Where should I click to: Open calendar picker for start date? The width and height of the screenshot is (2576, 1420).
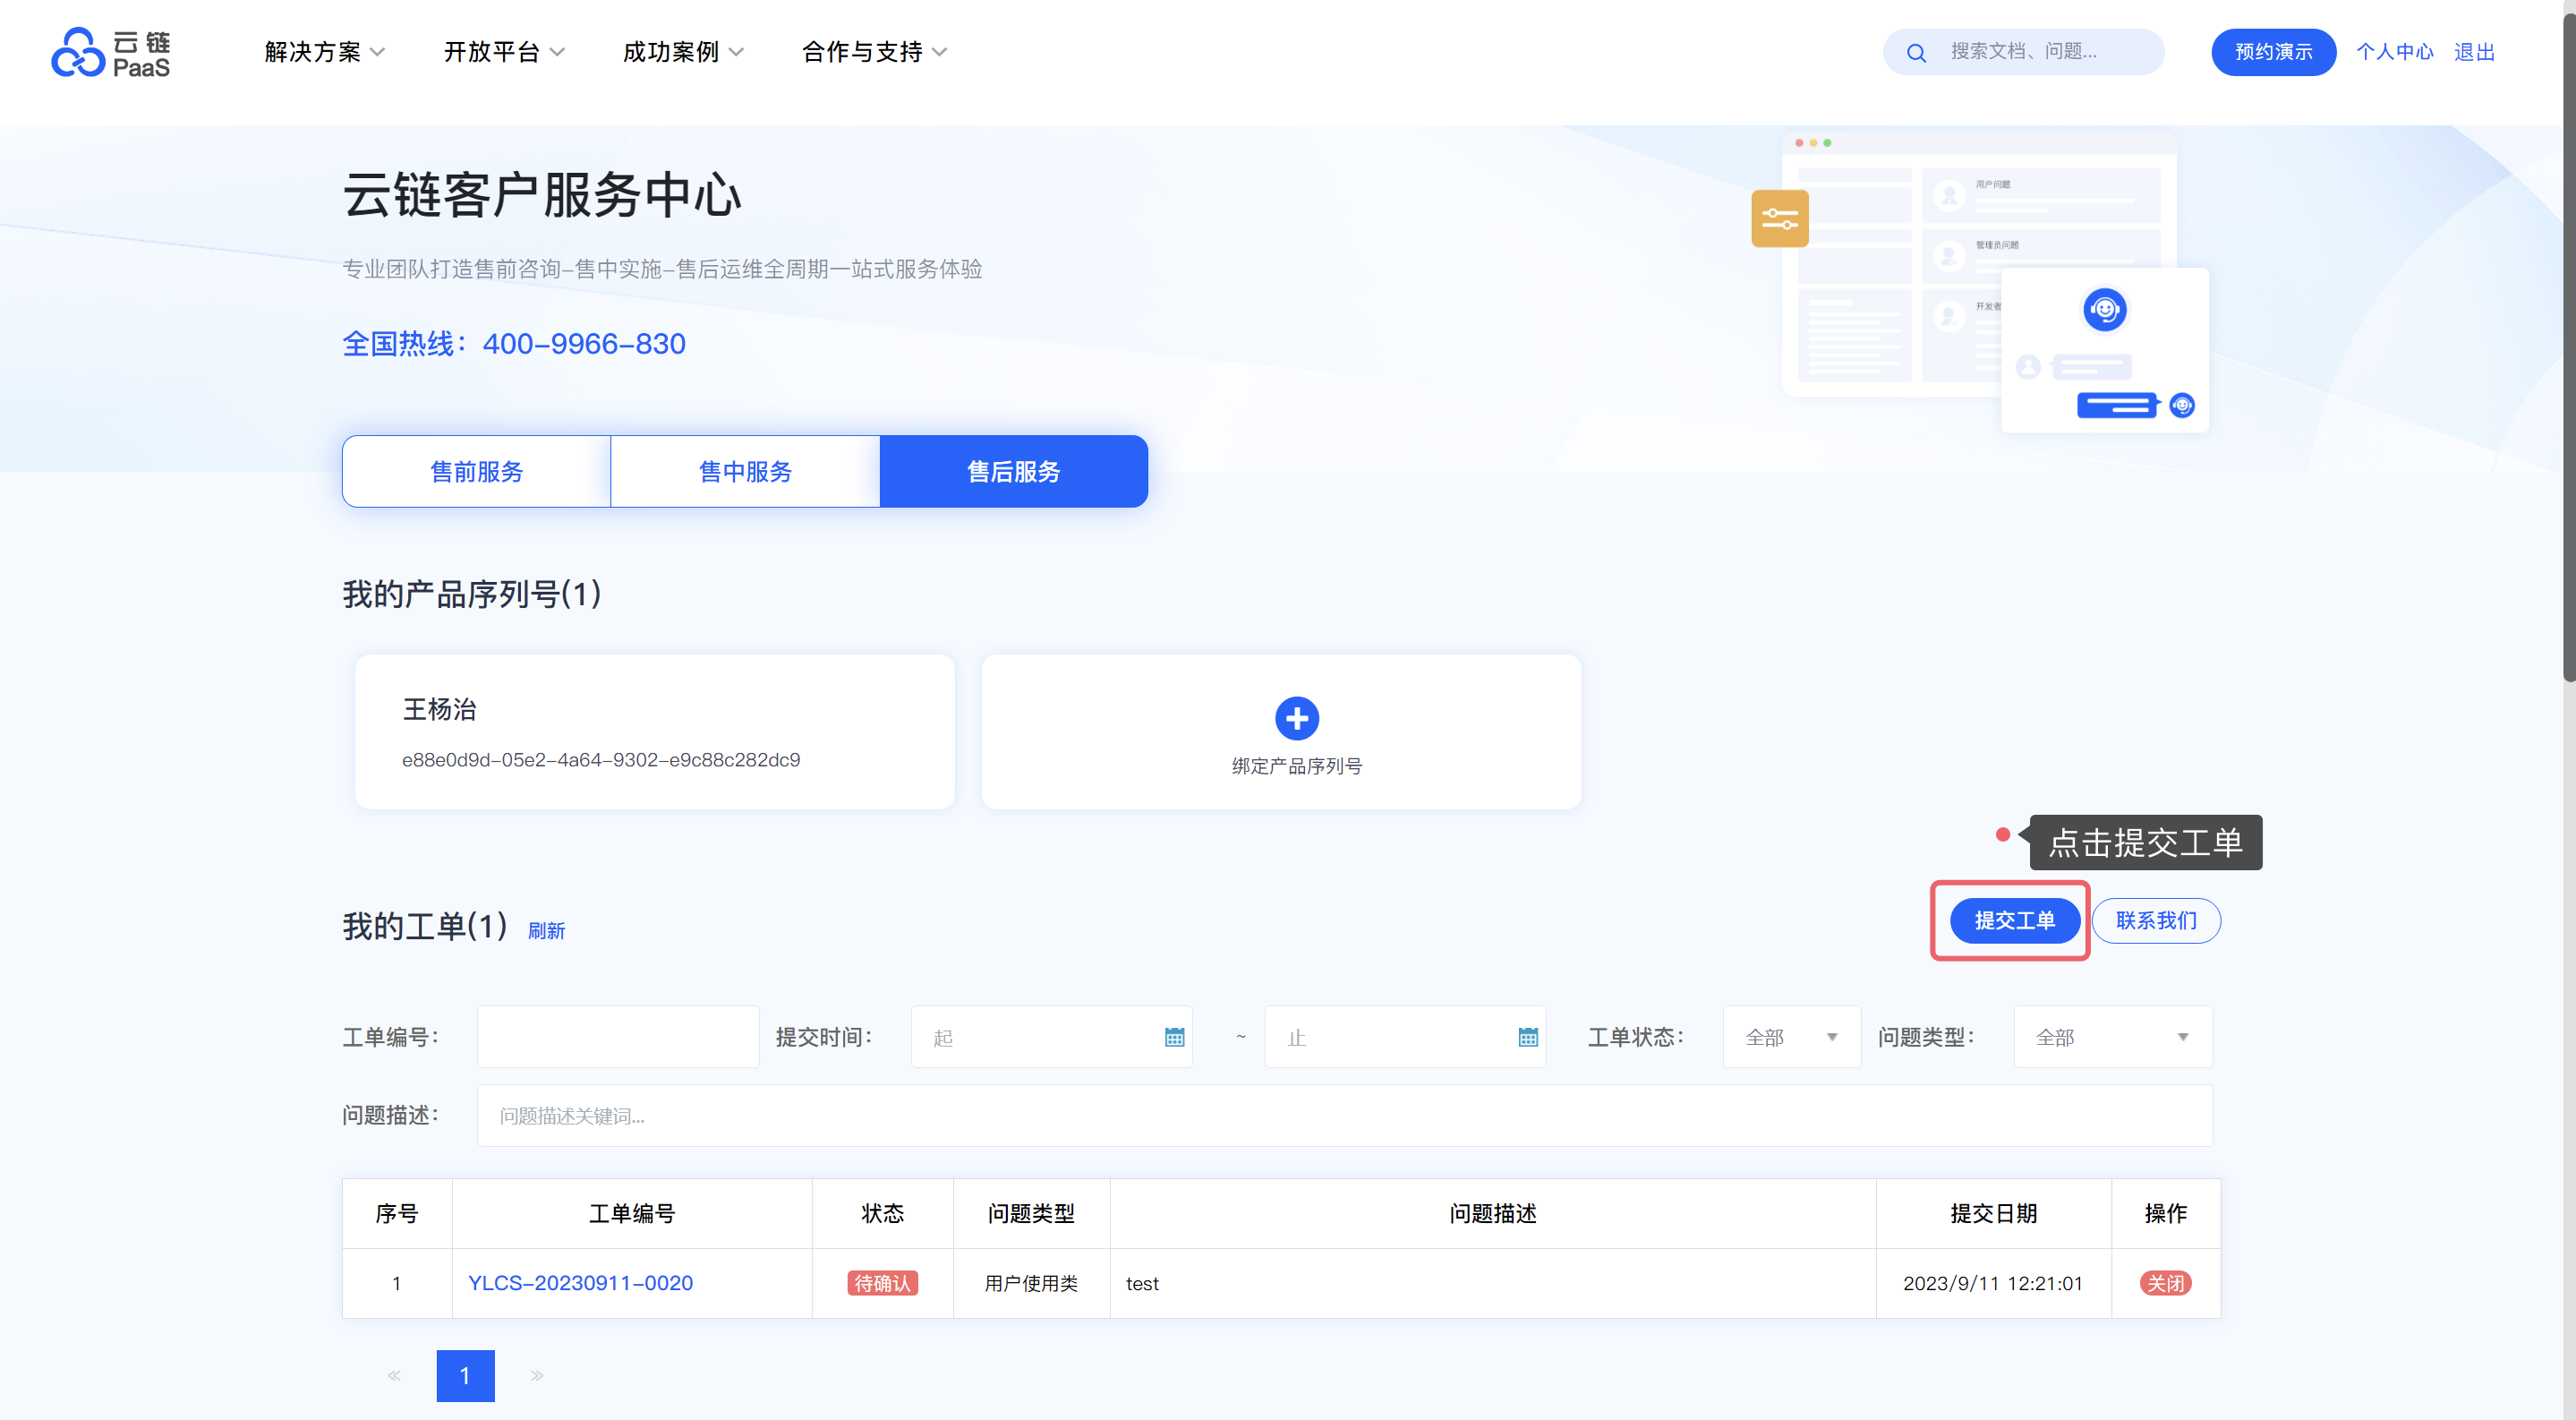click(x=1174, y=1037)
